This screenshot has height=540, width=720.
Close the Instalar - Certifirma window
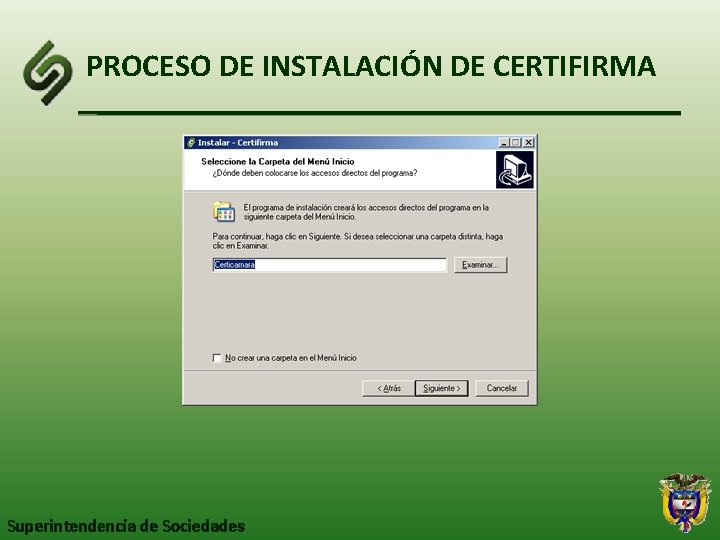pyautogui.click(x=529, y=143)
